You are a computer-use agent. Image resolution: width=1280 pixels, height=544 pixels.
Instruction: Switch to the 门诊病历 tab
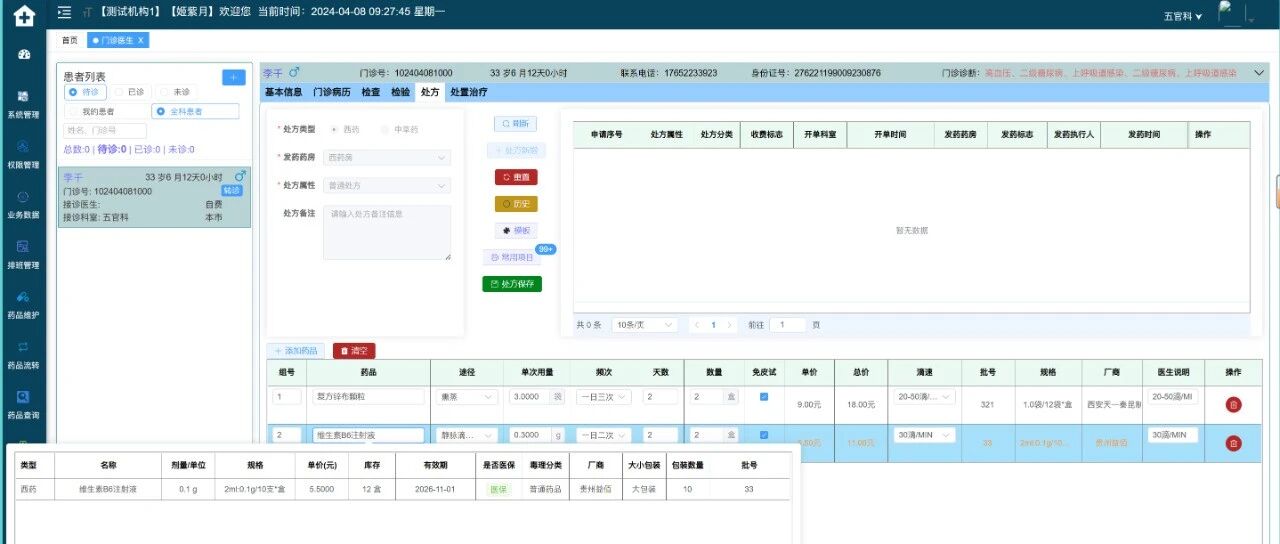tap(331, 92)
